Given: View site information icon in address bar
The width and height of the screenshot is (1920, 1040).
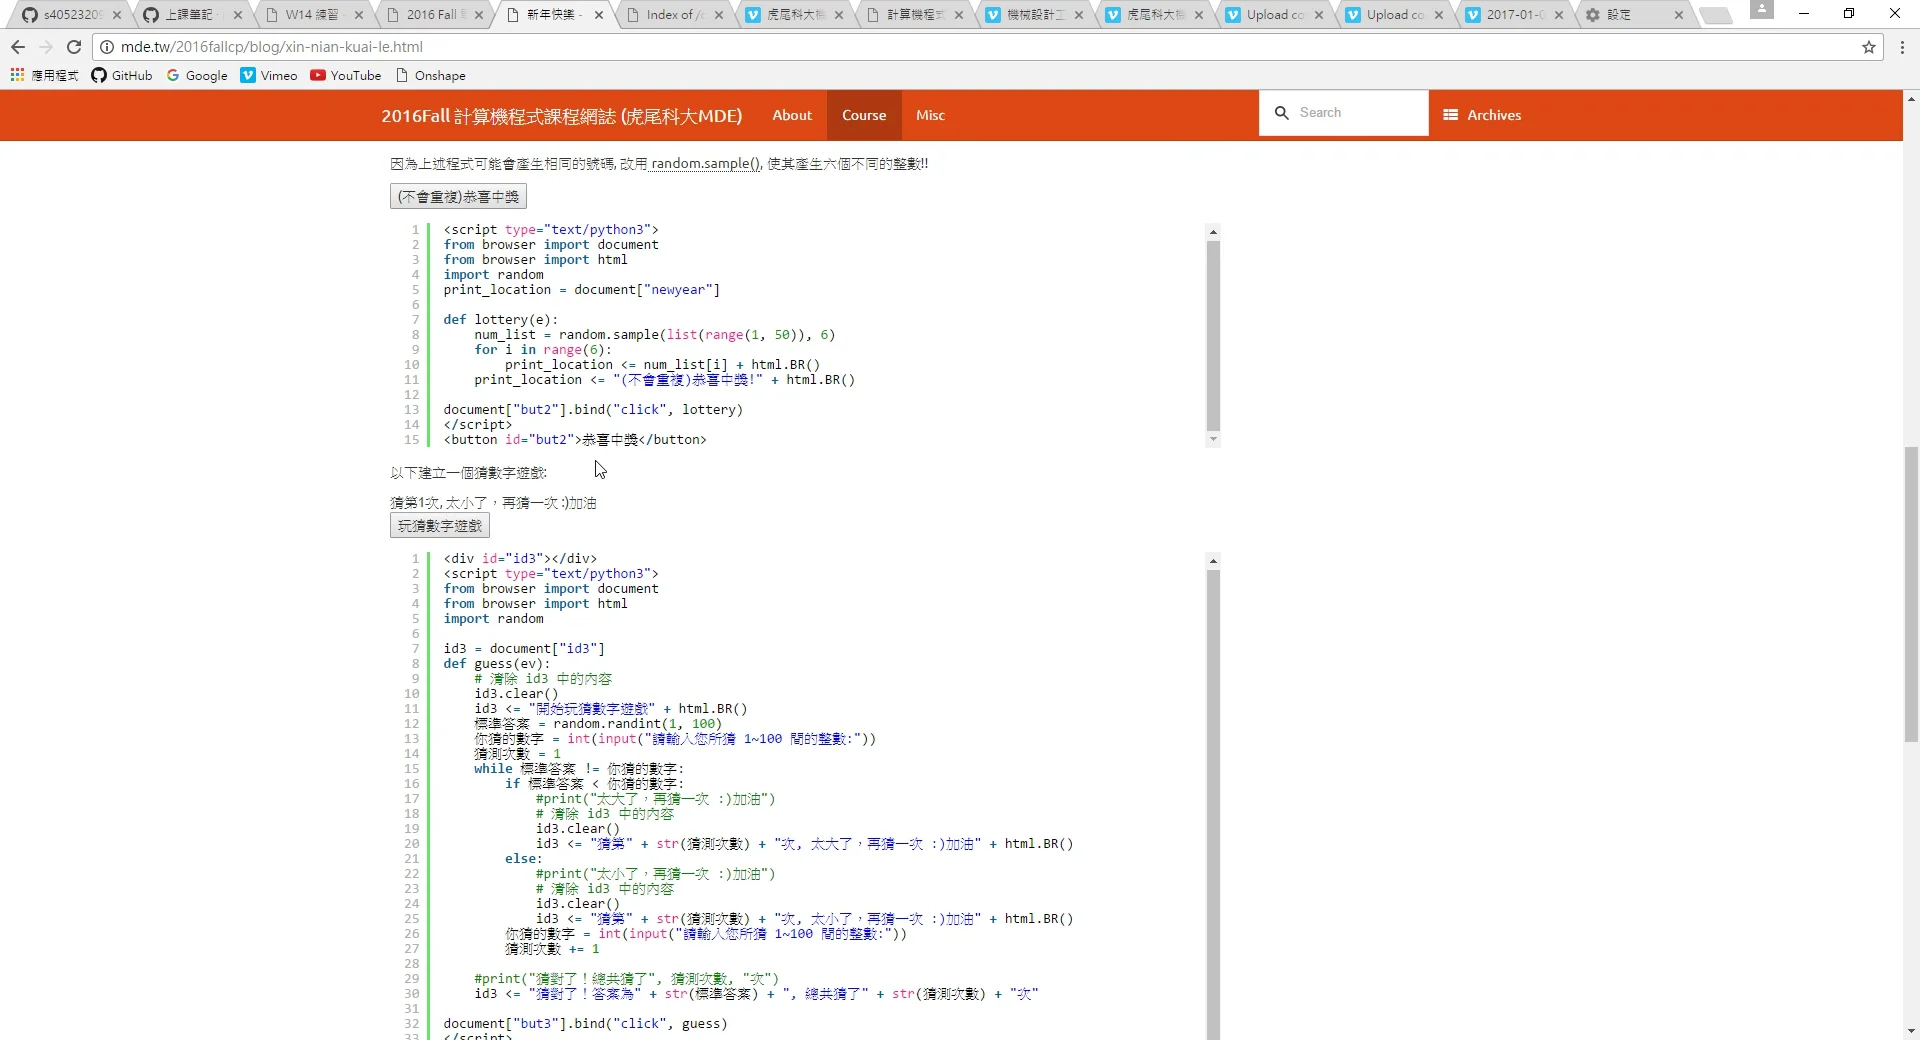Looking at the screenshot, I should [x=107, y=47].
